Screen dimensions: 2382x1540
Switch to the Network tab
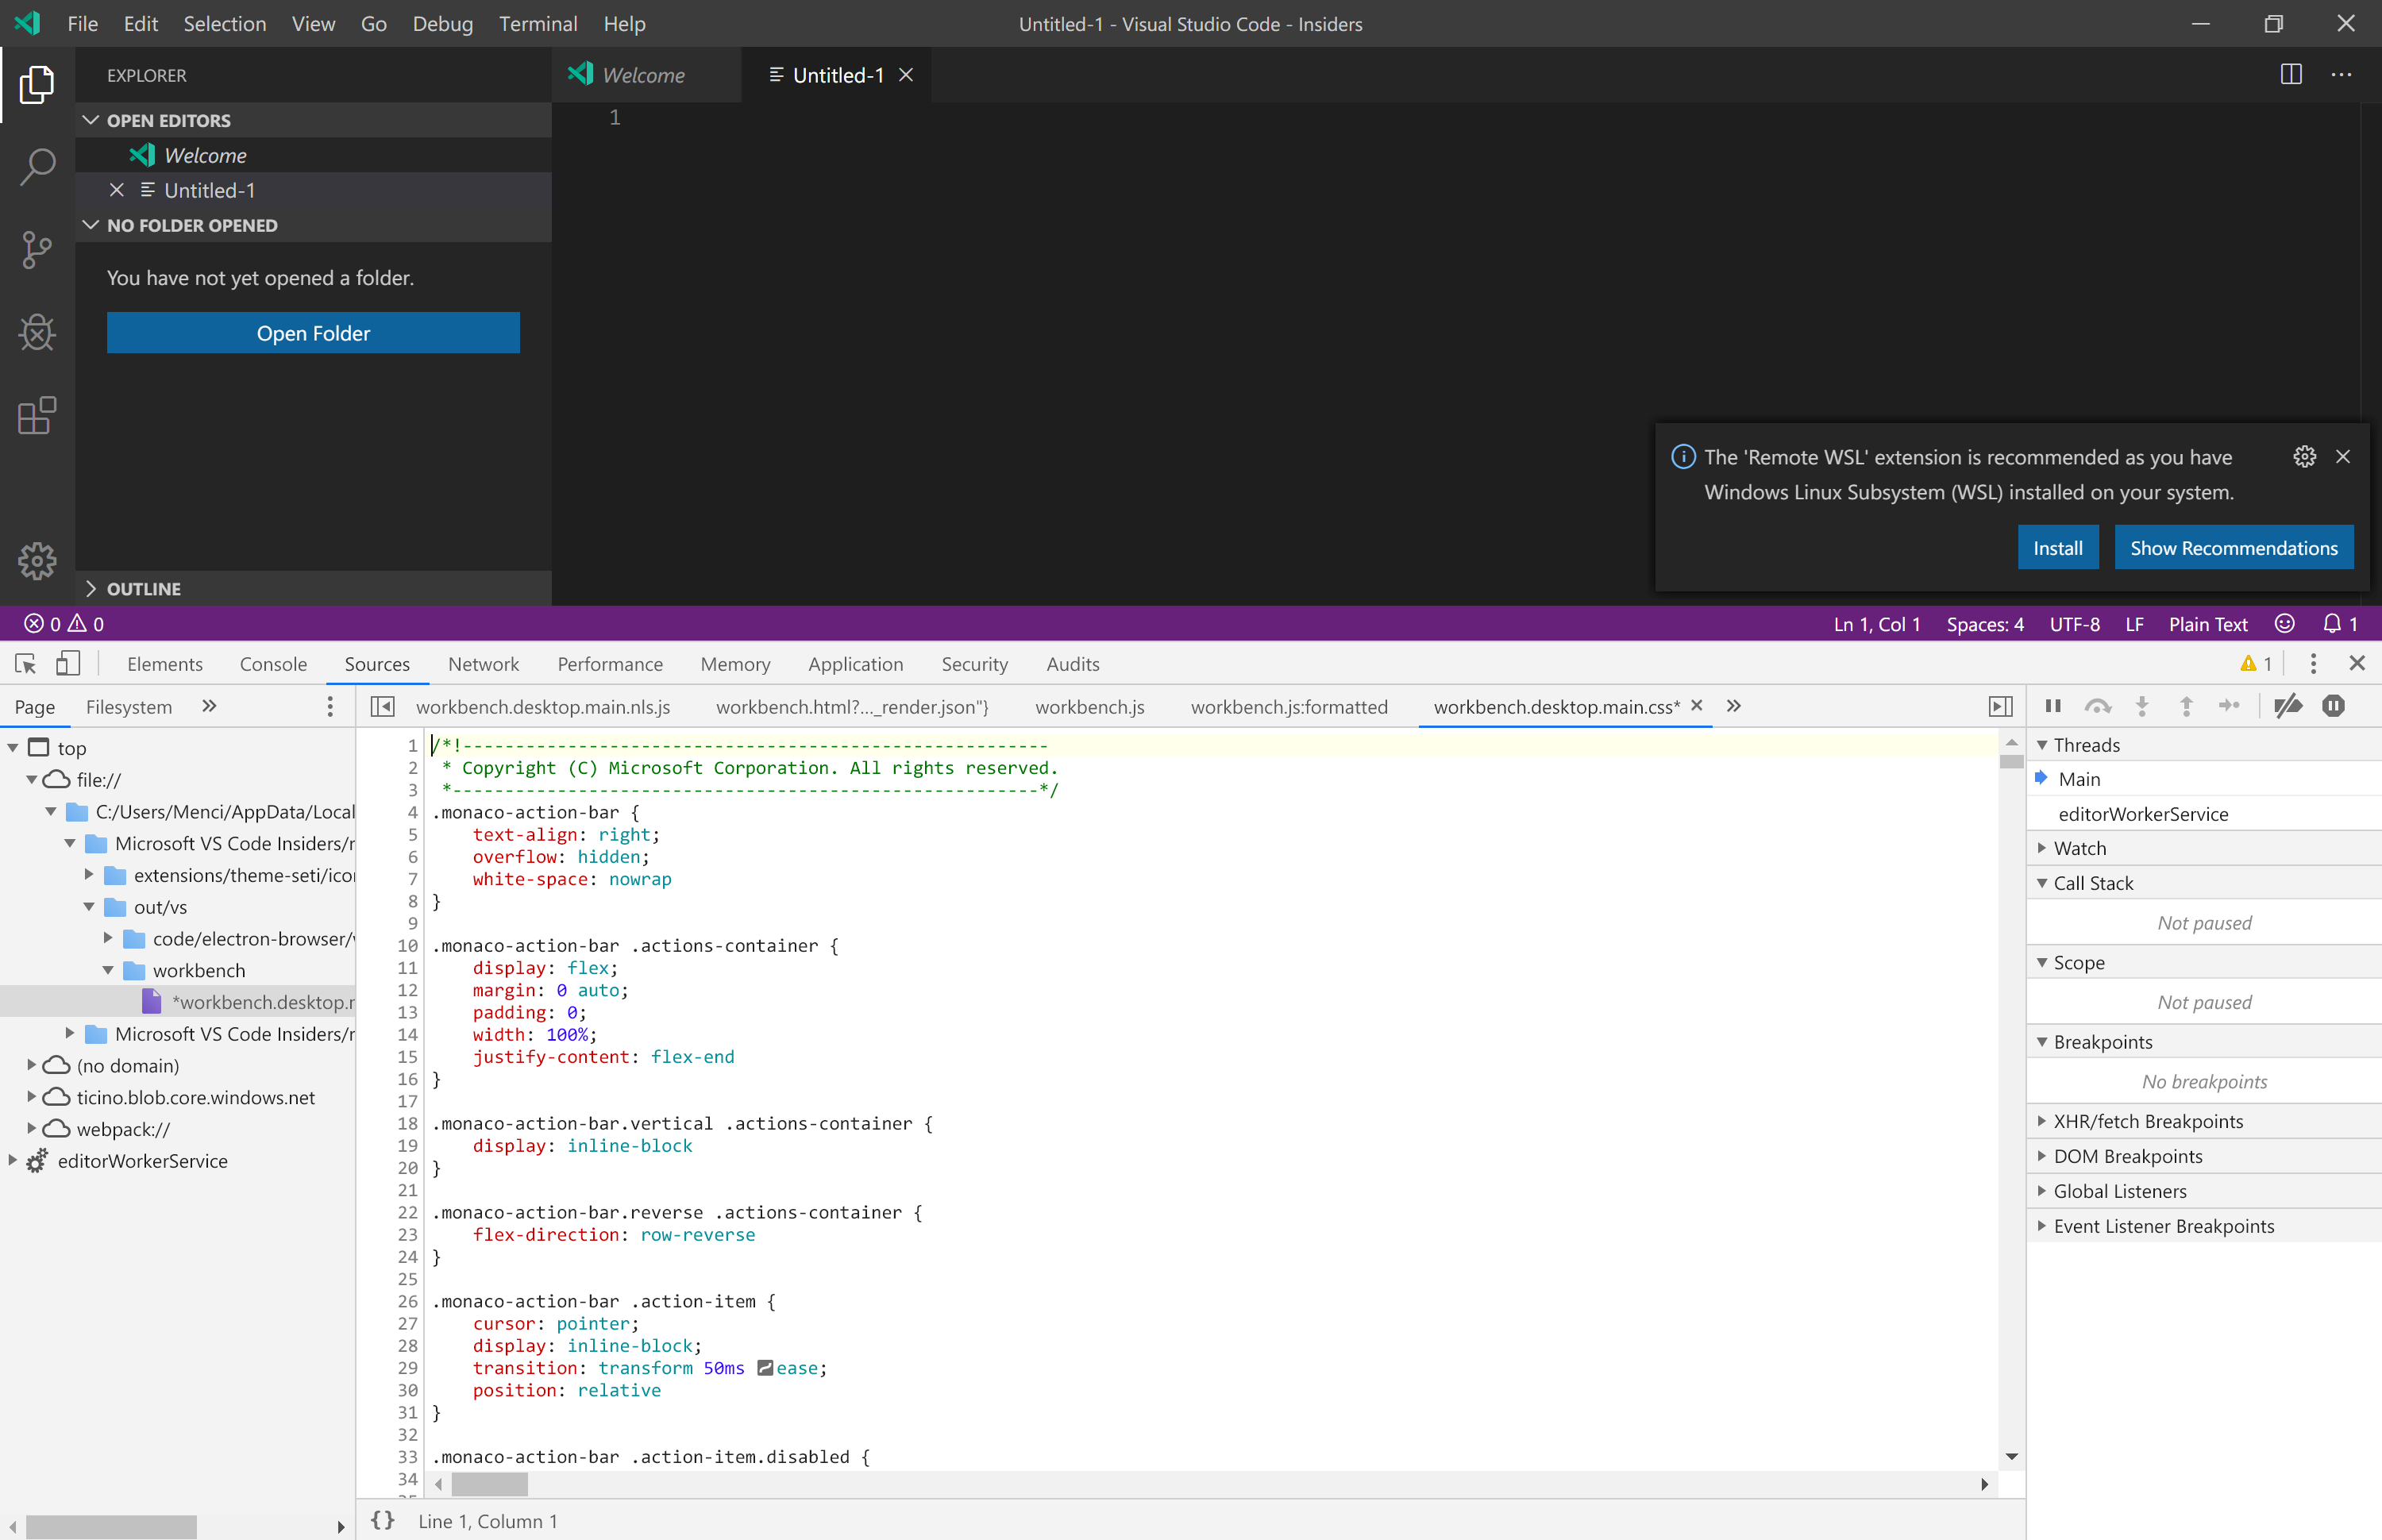483,663
